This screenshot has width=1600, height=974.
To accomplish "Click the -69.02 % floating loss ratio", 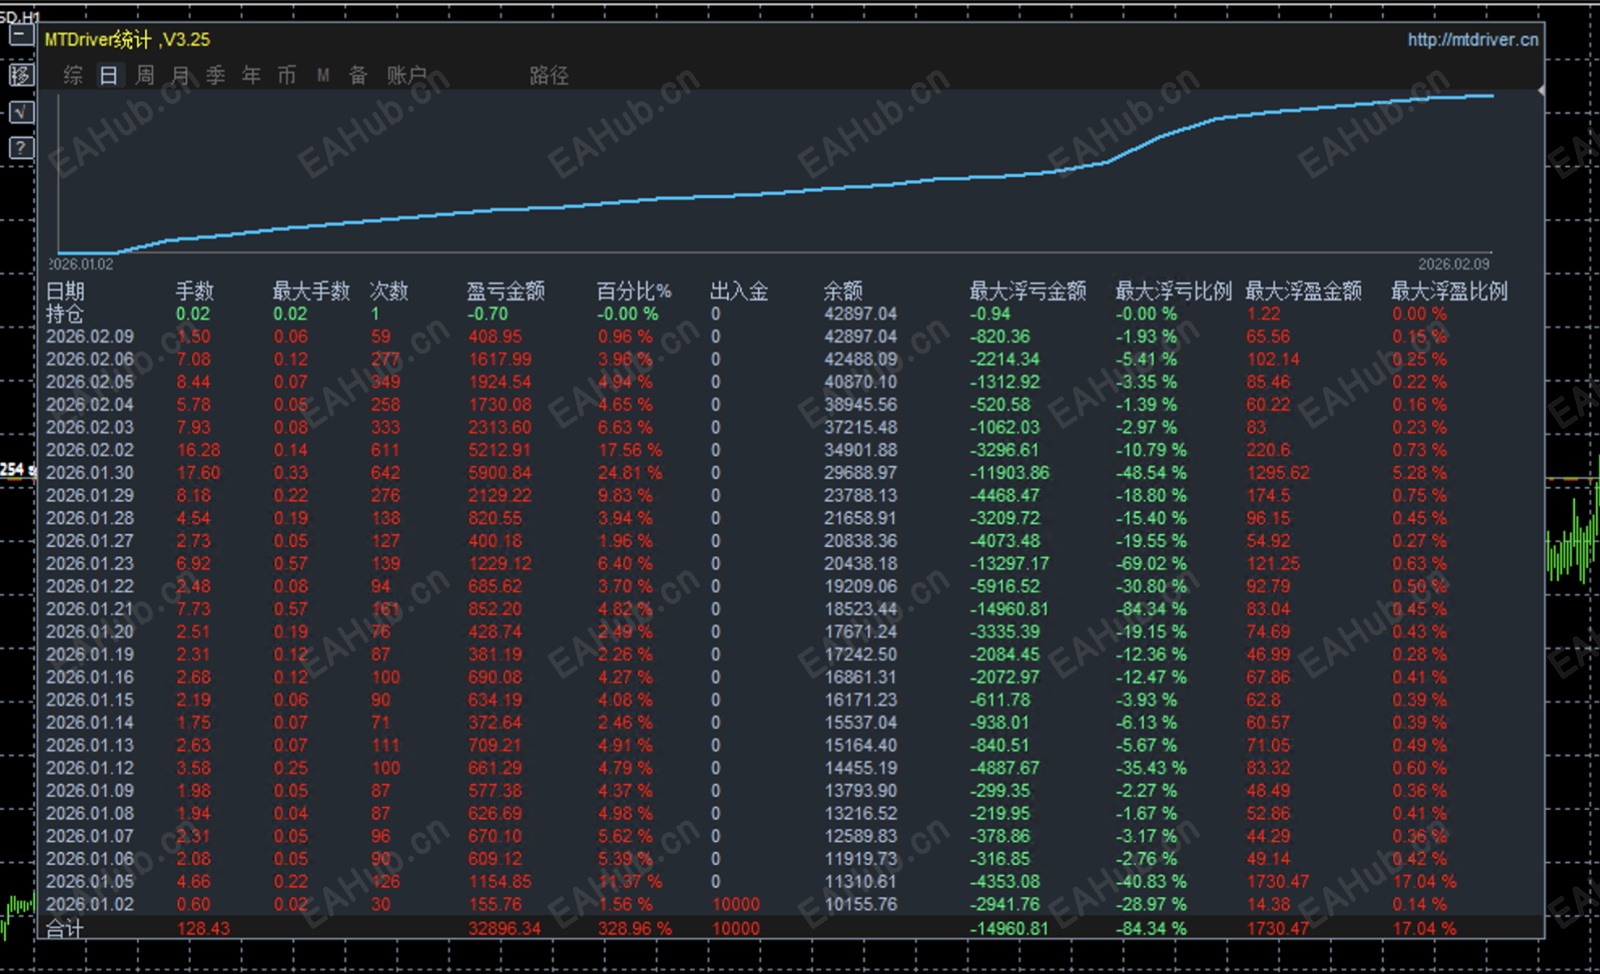I will pos(1151,564).
